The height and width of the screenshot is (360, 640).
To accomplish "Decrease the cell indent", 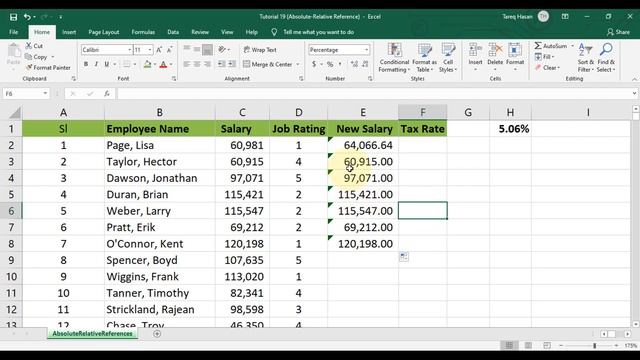I will 222,64.
